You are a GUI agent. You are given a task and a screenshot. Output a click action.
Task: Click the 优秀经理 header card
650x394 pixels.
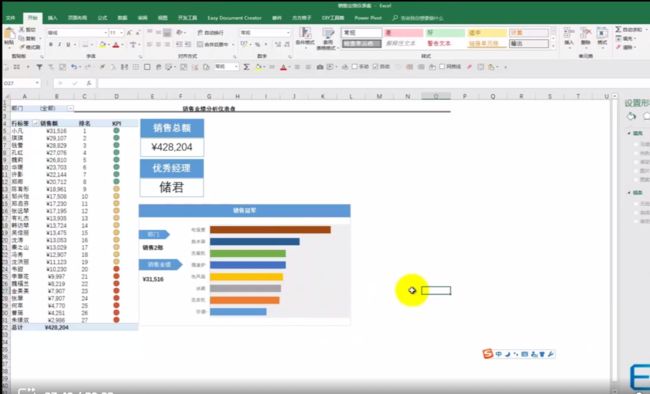coord(172,168)
